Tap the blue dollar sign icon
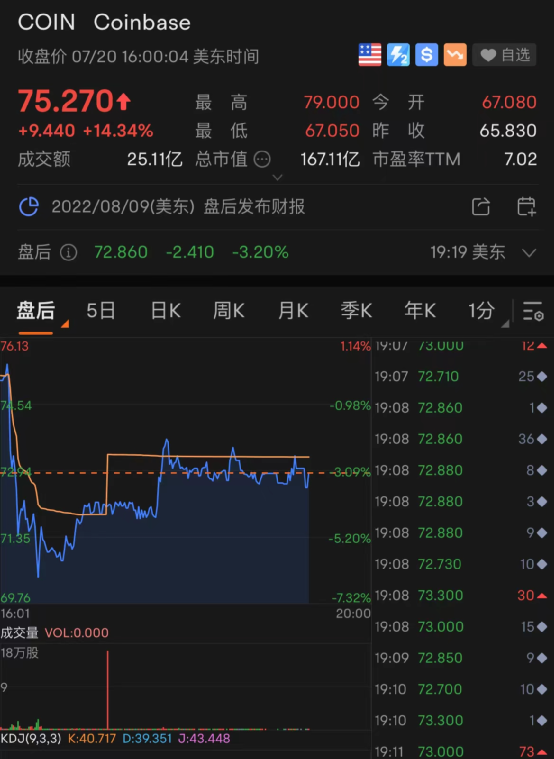 pos(427,55)
